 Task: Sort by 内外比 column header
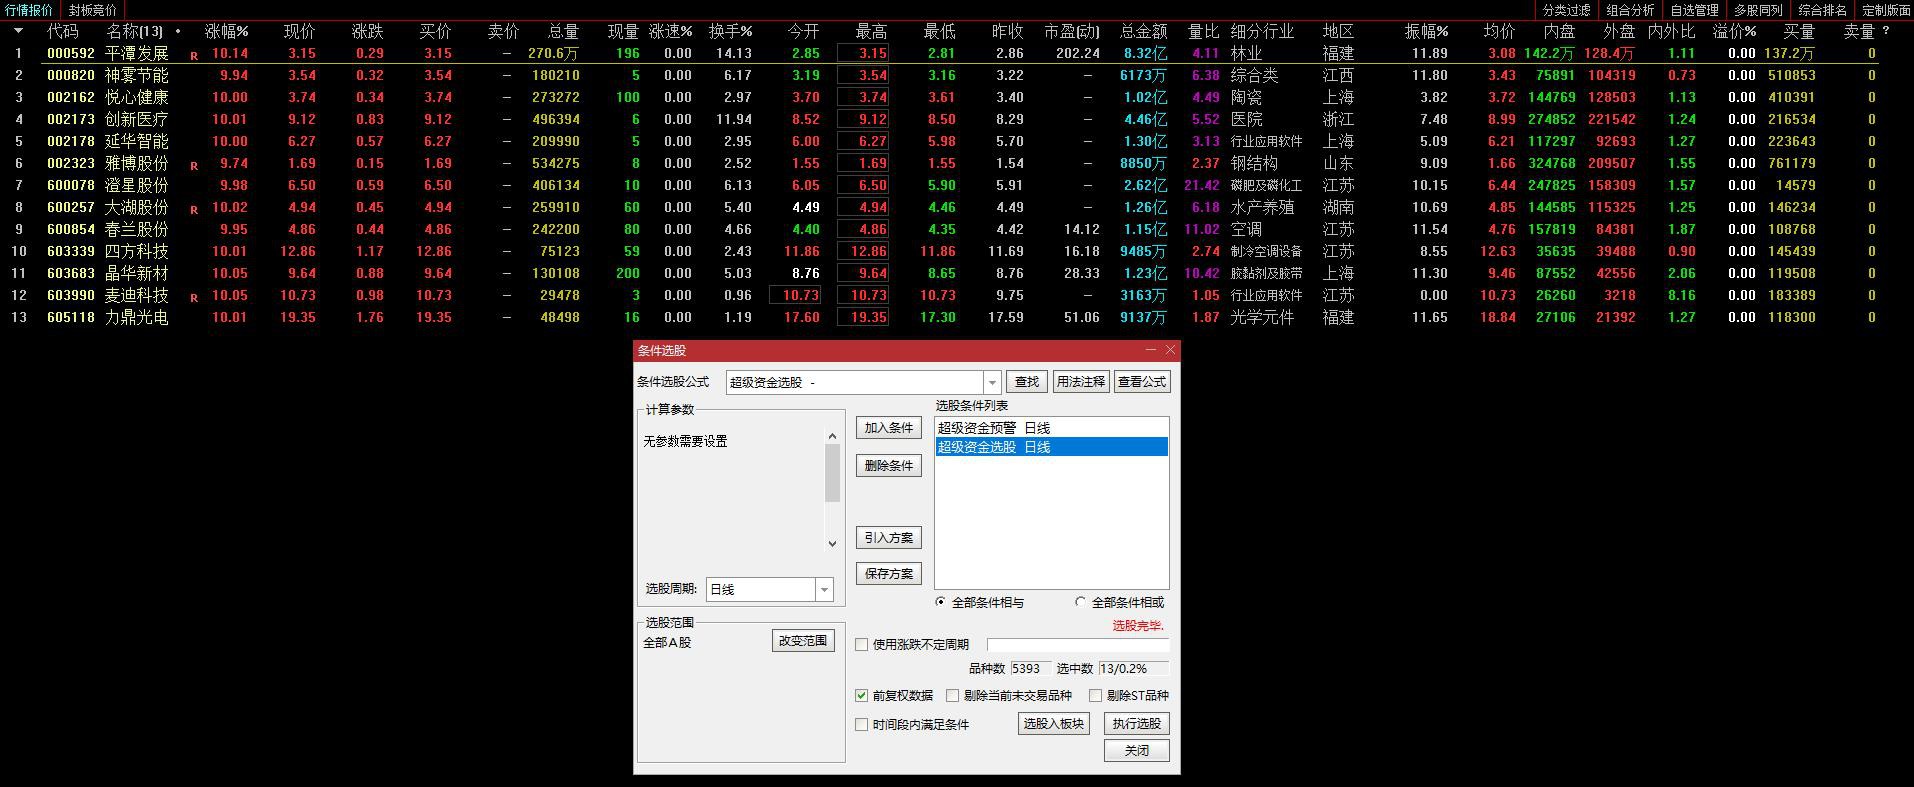tap(1672, 31)
